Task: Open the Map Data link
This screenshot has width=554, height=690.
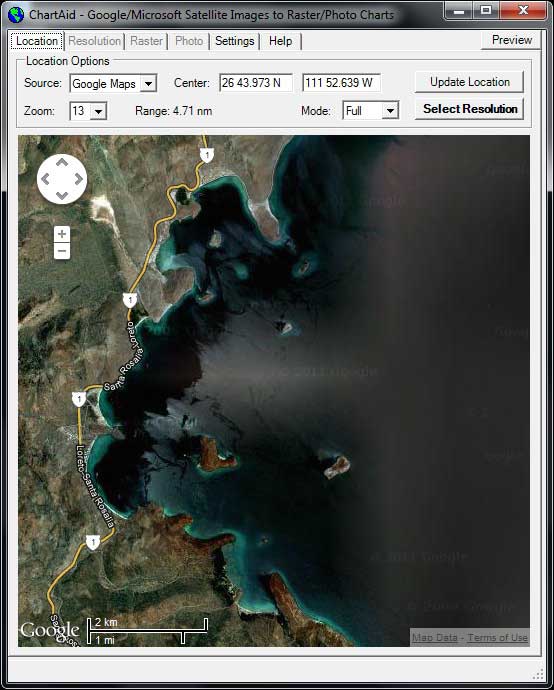Action: click(x=434, y=638)
